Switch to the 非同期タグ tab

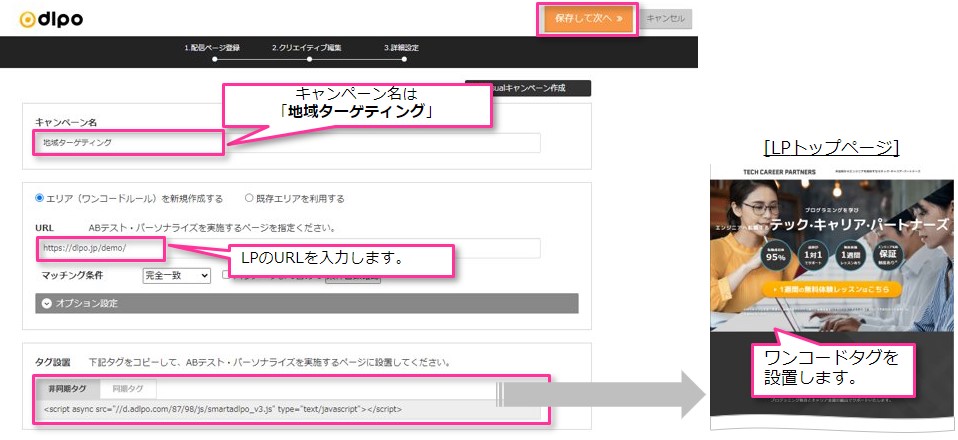(67, 389)
